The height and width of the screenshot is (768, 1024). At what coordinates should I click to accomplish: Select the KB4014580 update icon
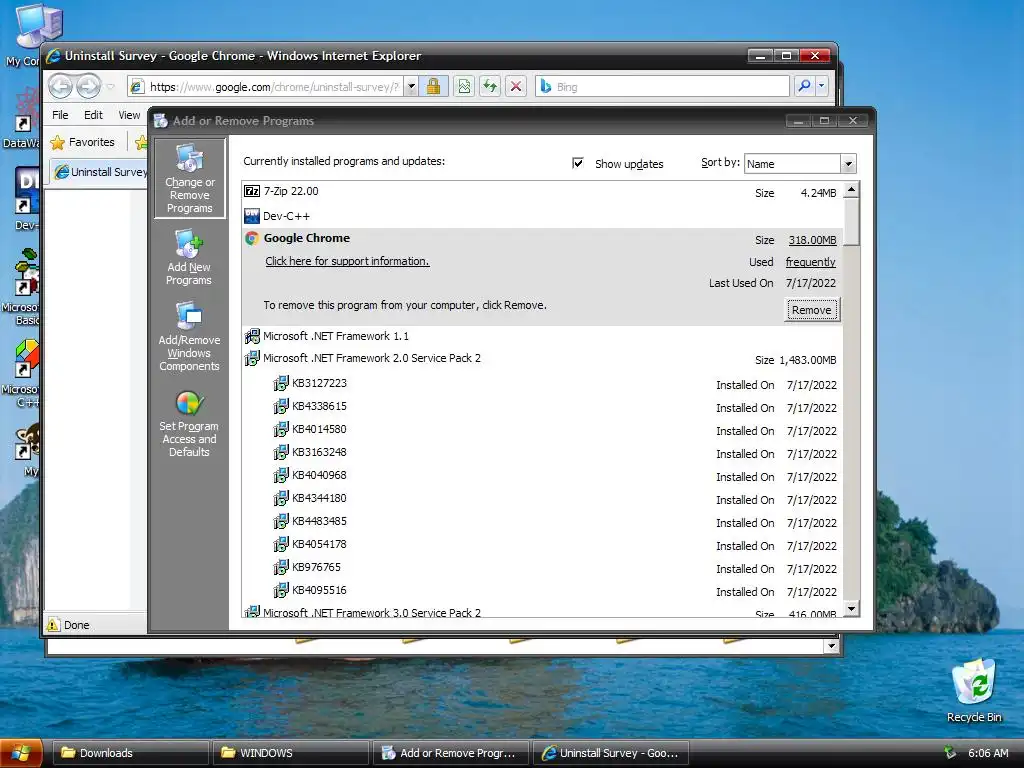(281, 429)
